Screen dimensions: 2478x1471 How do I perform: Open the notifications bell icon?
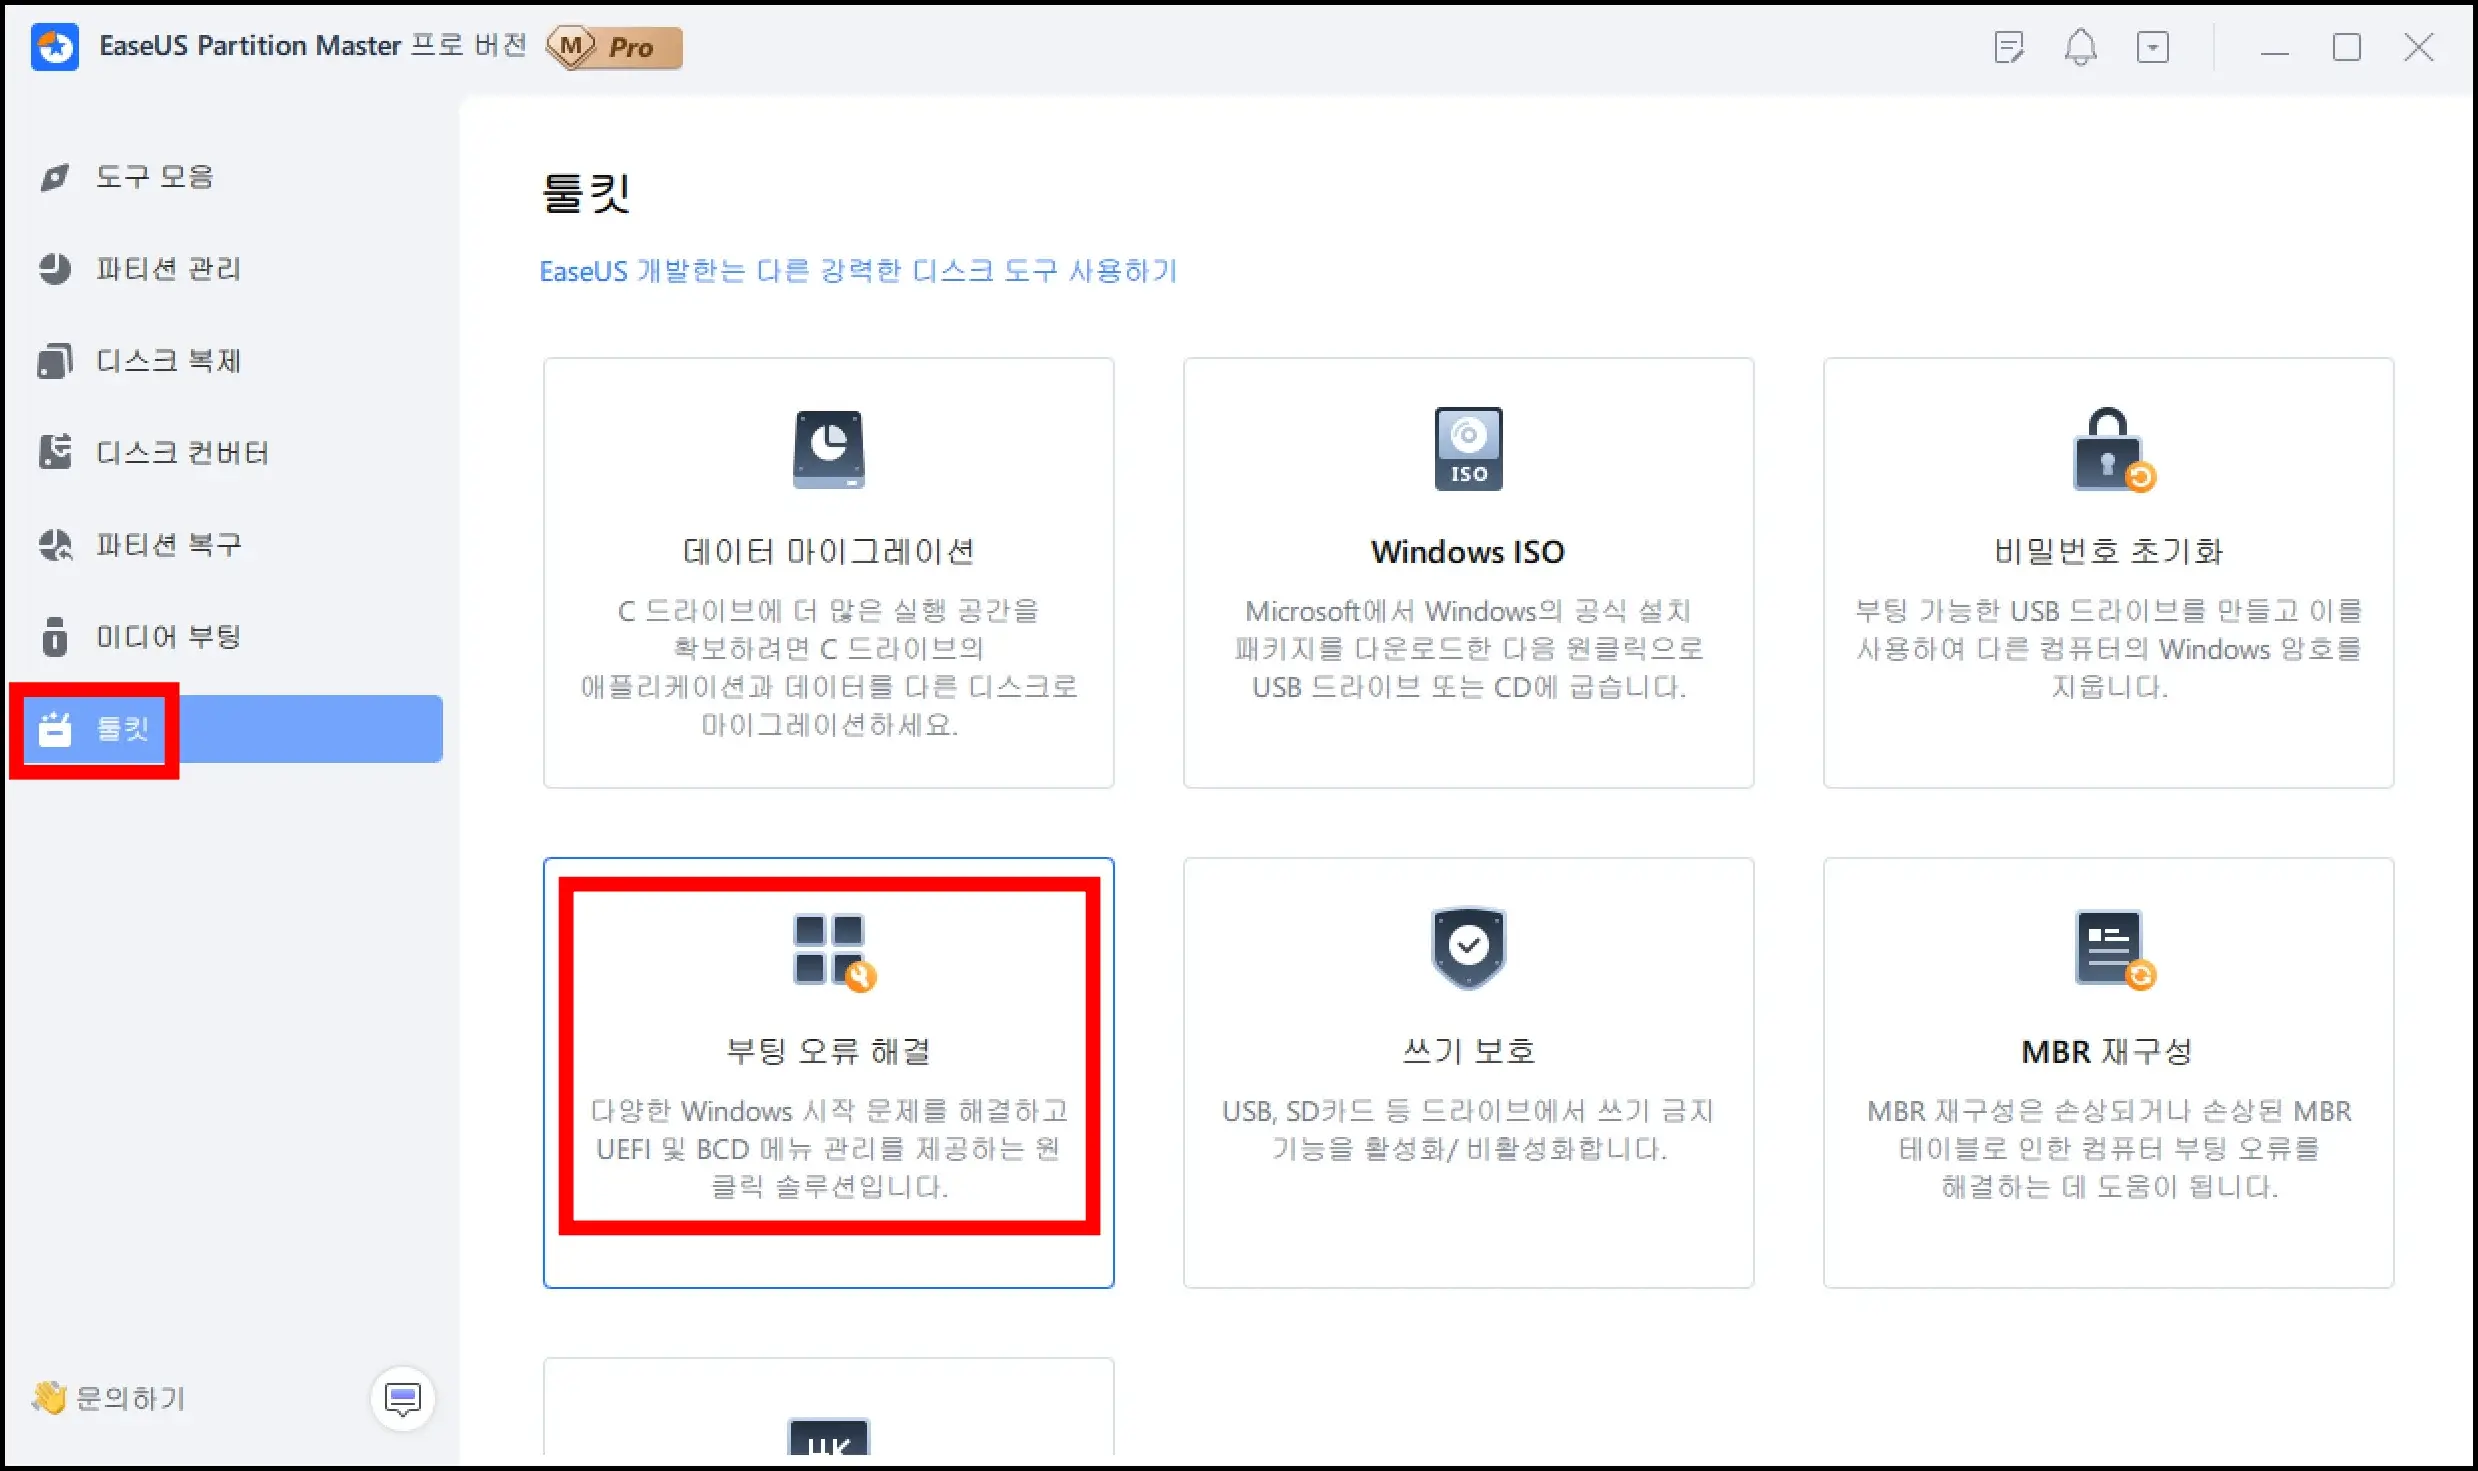coord(2080,47)
